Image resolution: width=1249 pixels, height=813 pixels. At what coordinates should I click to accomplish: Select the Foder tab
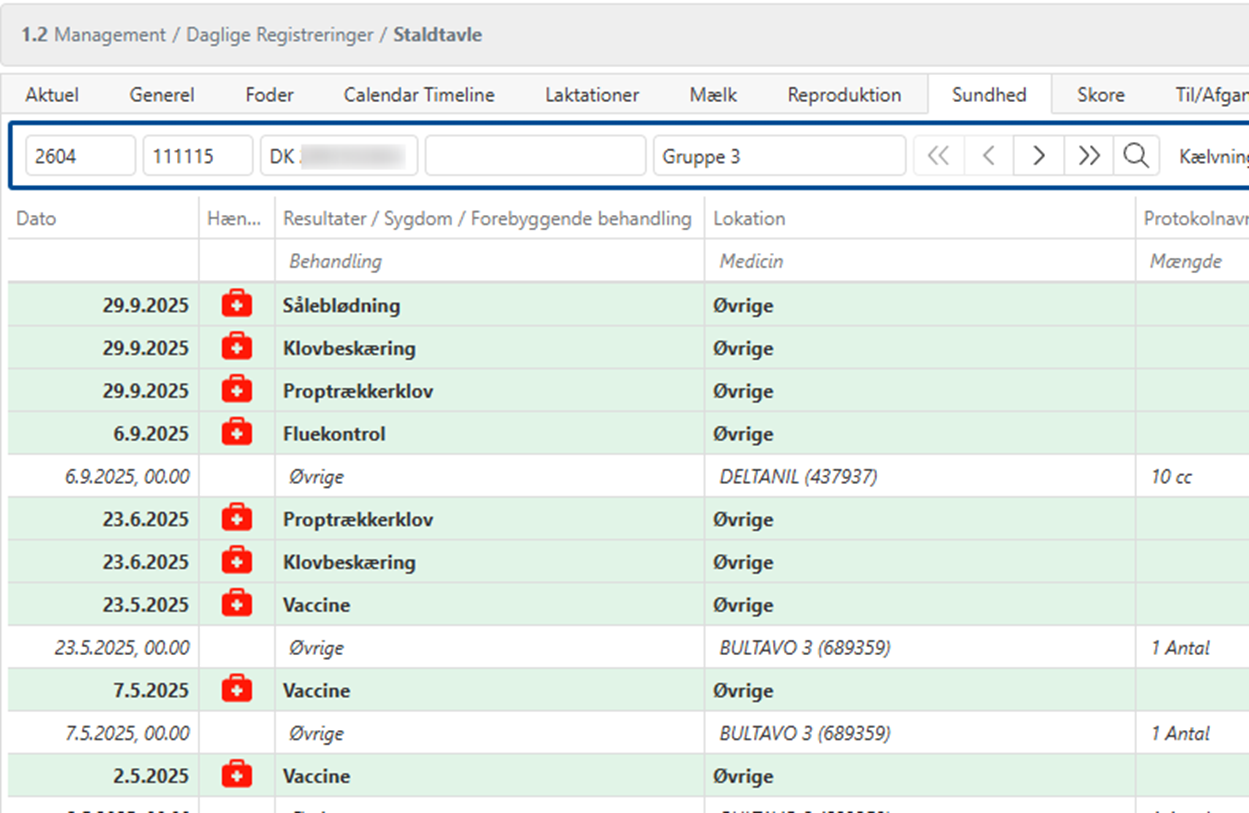(269, 95)
